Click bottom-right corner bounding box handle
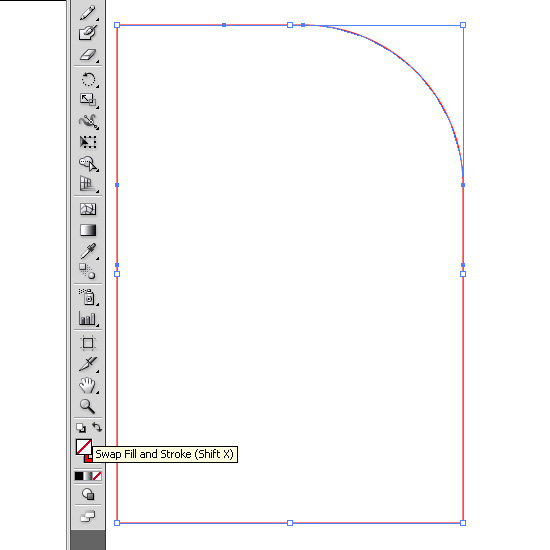Image resolution: width=550 pixels, height=550 pixels. pos(463,523)
